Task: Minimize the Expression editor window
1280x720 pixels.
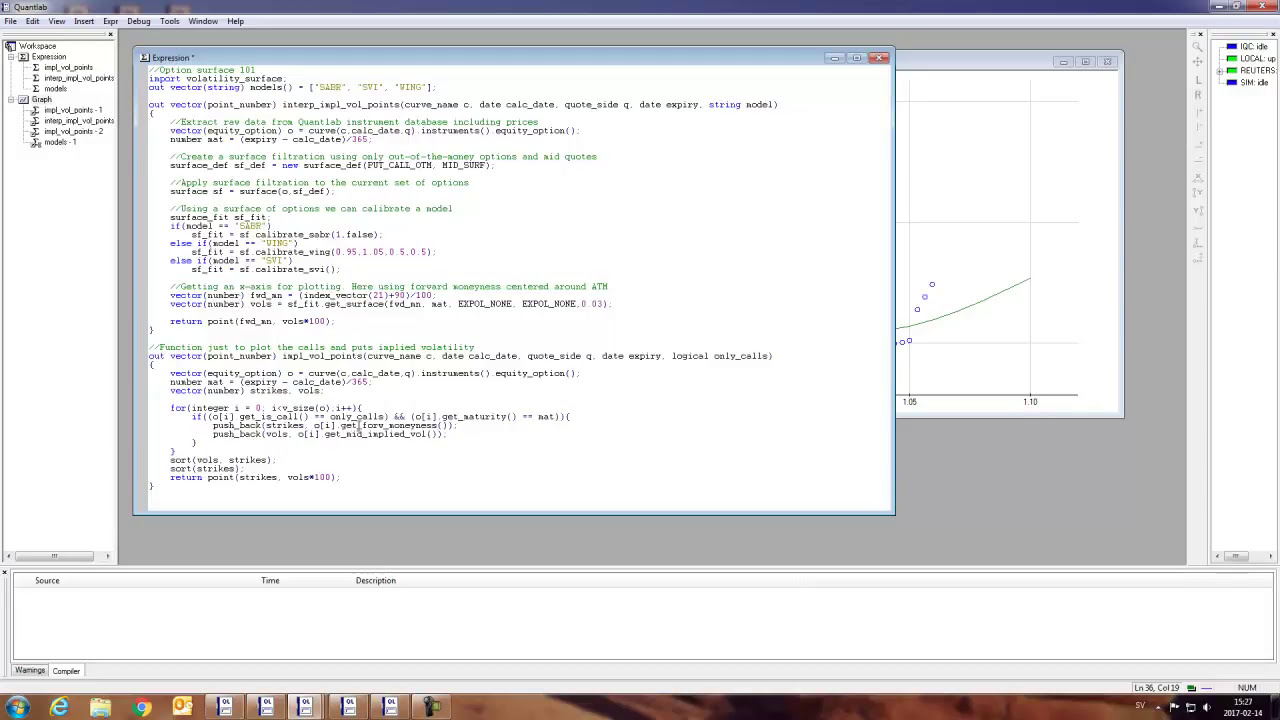Action: tap(835, 58)
